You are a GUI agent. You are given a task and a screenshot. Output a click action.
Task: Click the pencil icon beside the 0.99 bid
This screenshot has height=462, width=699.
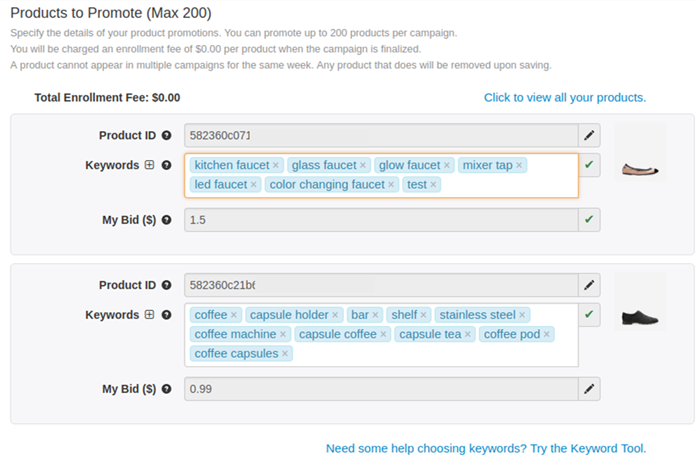[x=589, y=389]
